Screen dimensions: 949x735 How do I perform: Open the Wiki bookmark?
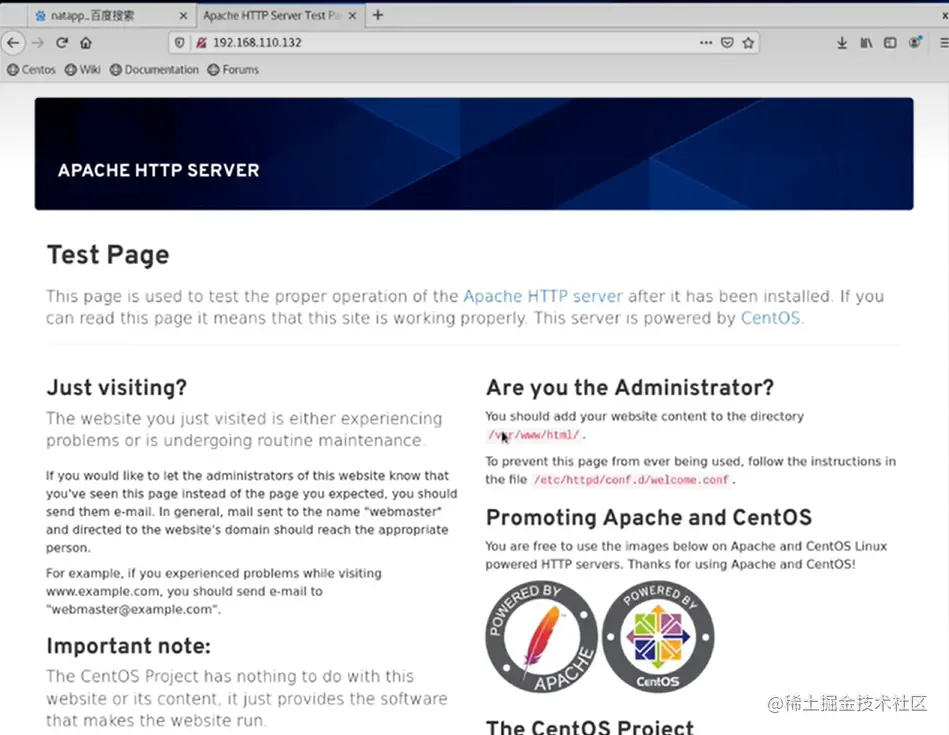pos(83,70)
